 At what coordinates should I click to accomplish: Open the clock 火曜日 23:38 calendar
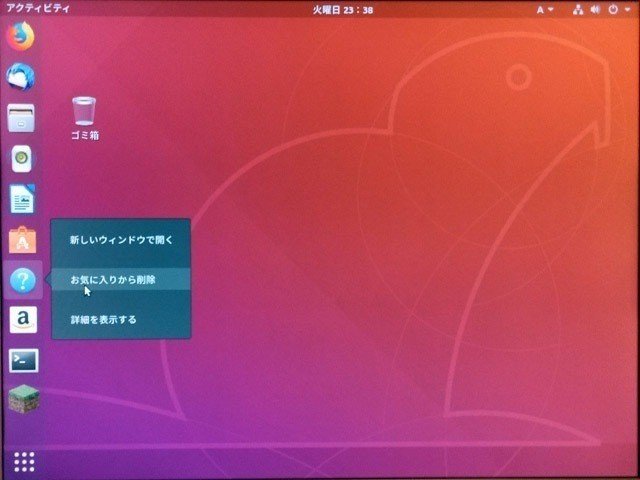point(343,10)
